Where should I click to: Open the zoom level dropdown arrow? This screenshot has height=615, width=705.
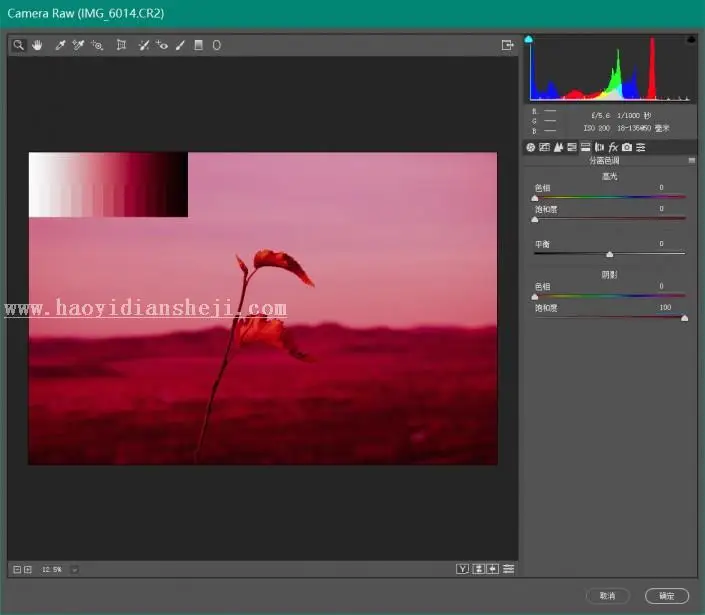pos(75,570)
